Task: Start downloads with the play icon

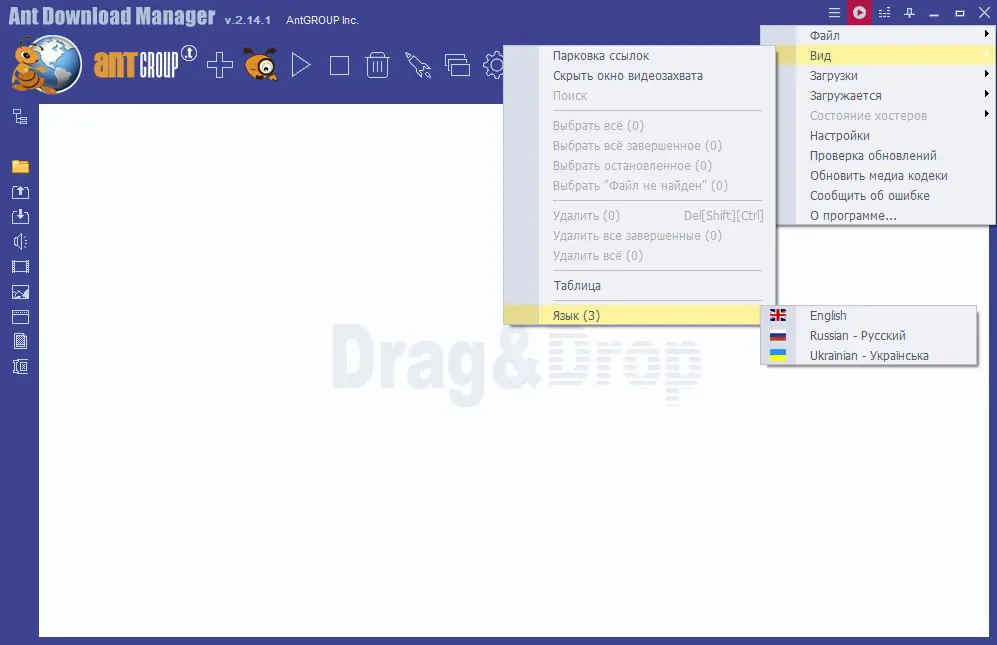Action: pos(301,64)
